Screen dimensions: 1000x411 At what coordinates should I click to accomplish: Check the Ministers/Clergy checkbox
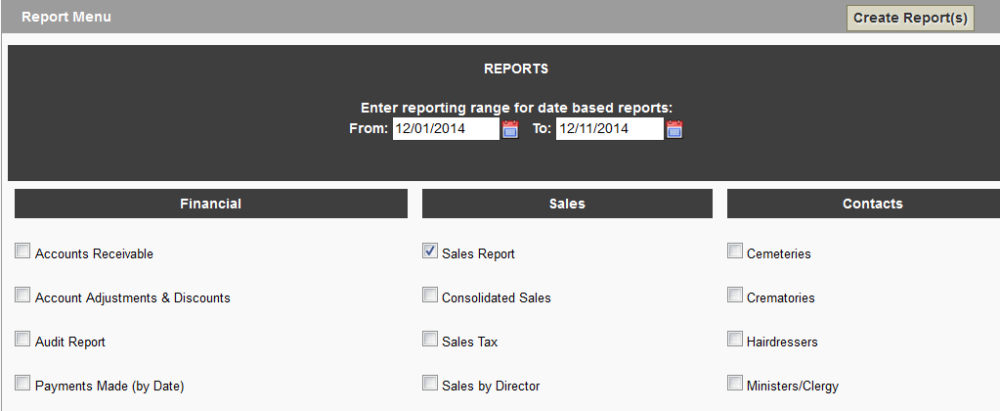pyautogui.click(x=735, y=383)
